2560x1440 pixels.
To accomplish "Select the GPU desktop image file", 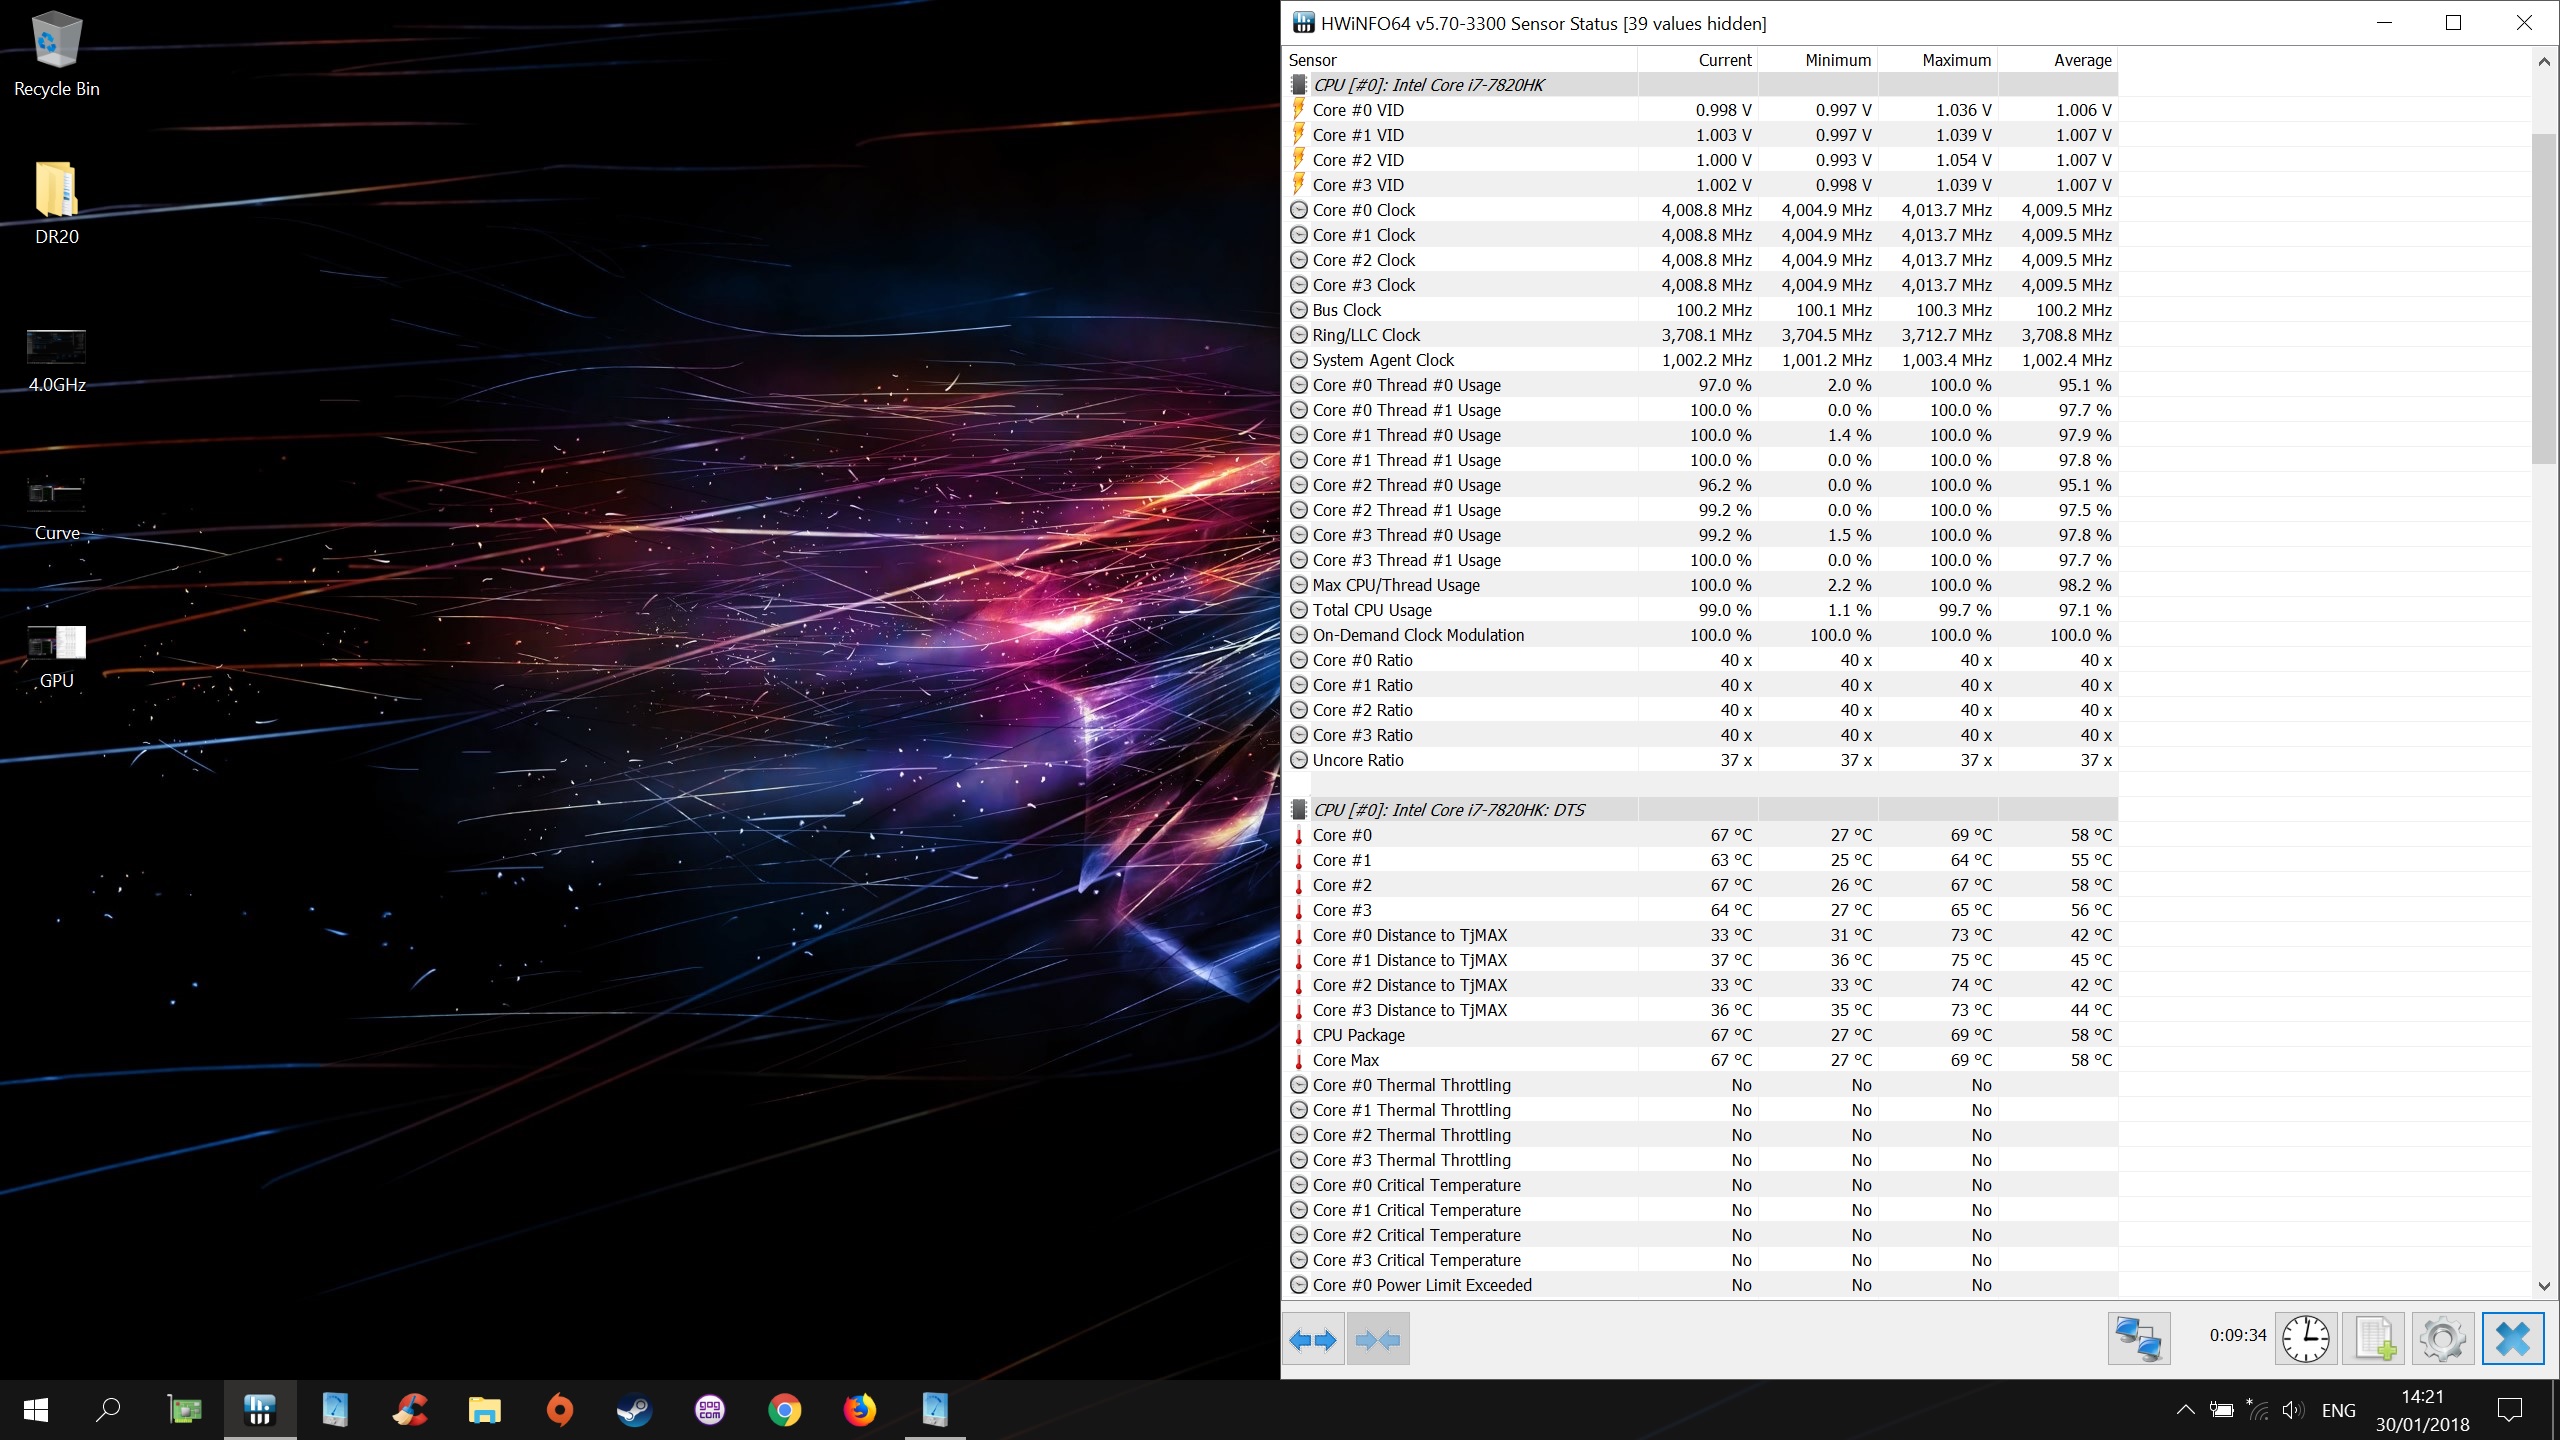I will pyautogui.click(x=57, y=657).
